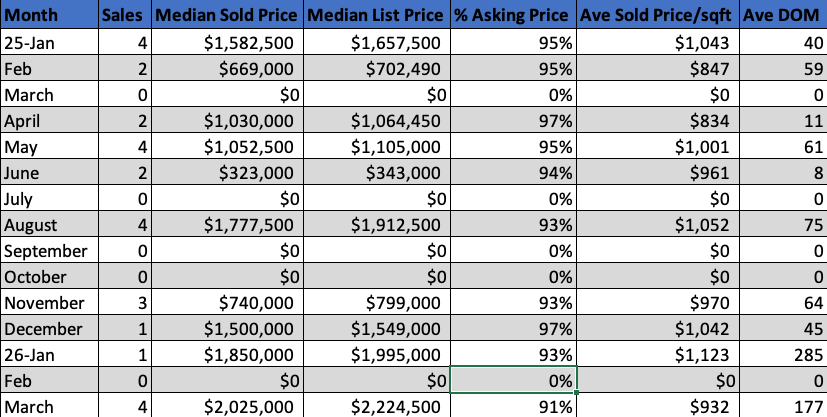
Task: Select the Ave DOM header cell
Action: [x=784, y=16]
